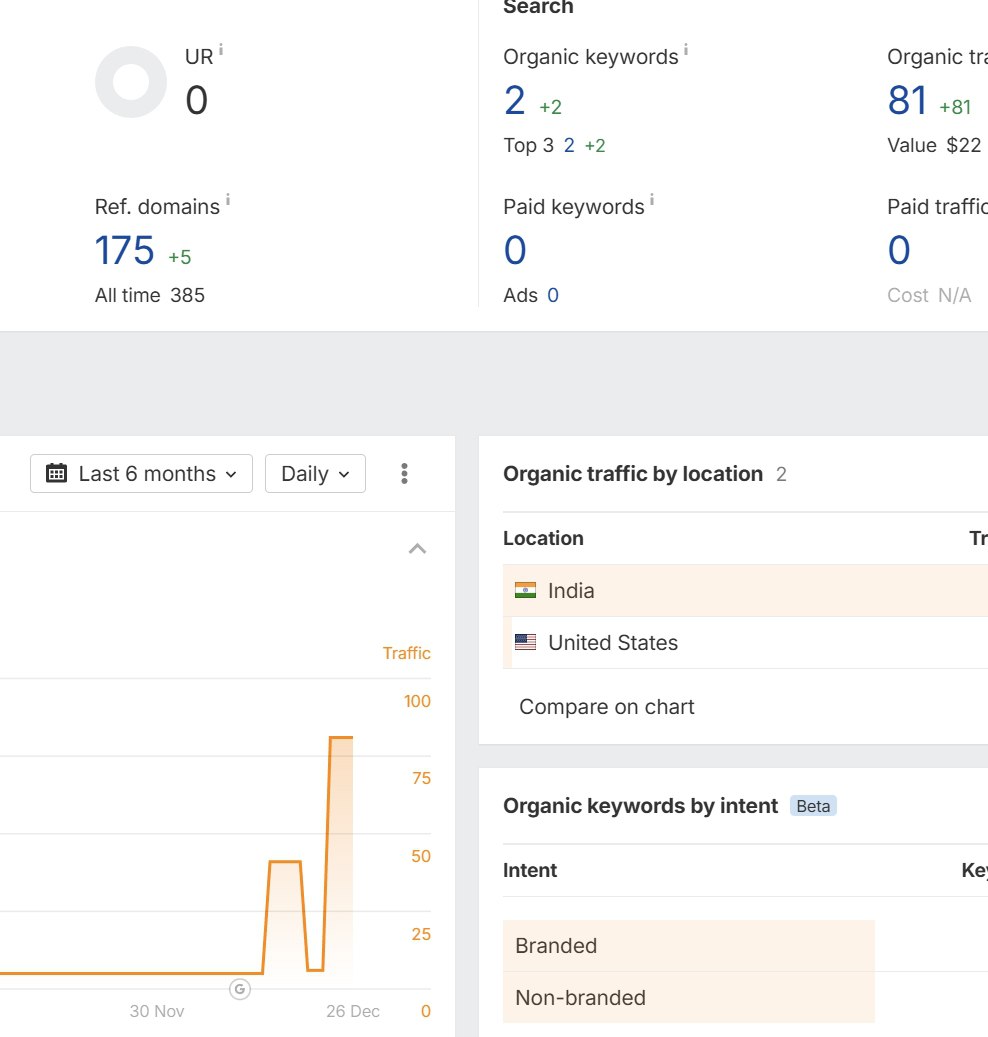The width and height of the screenshot is (988, 1037).
Task: Click the Compare on chart button
Action: pos(606,707)
